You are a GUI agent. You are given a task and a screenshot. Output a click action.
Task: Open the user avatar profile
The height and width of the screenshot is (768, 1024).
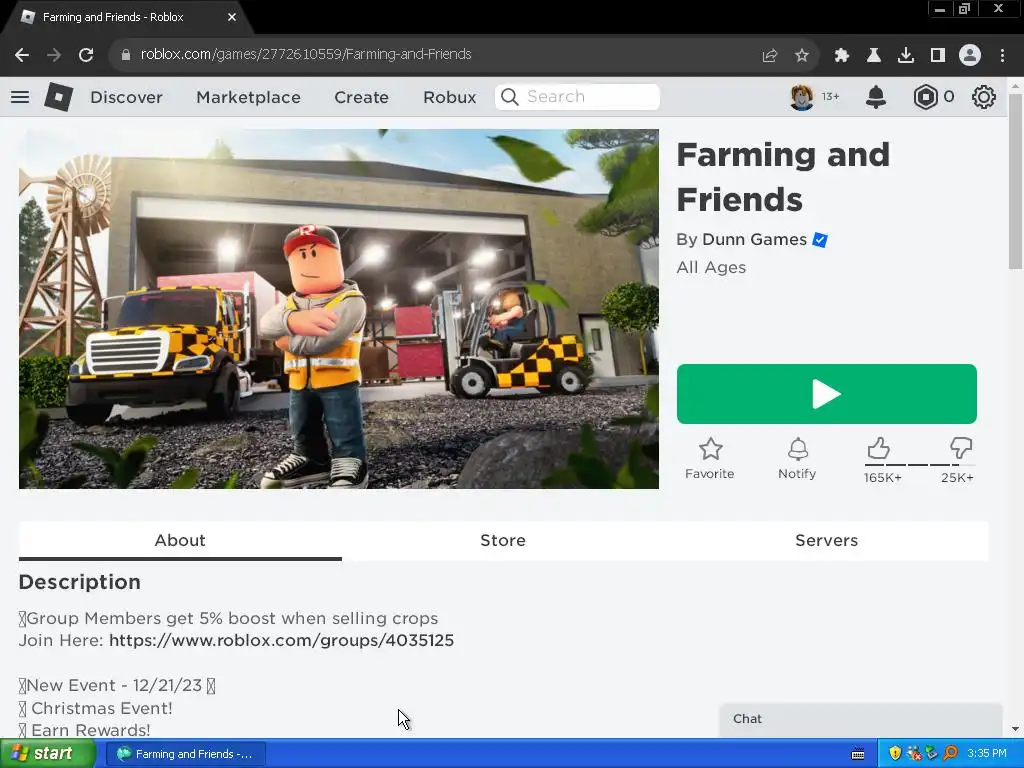[x=802, y=97]
